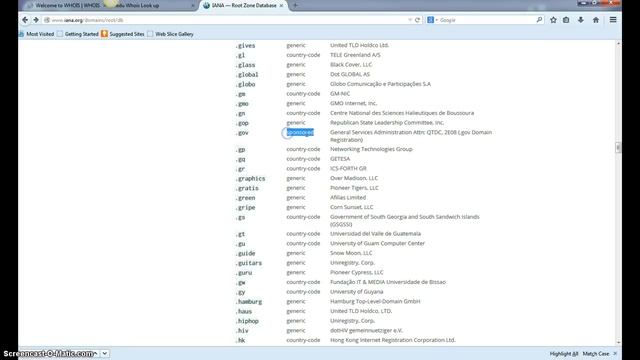Open the Firefox hamburger menu
Screen dimensions: 640x360
(613, 20)
